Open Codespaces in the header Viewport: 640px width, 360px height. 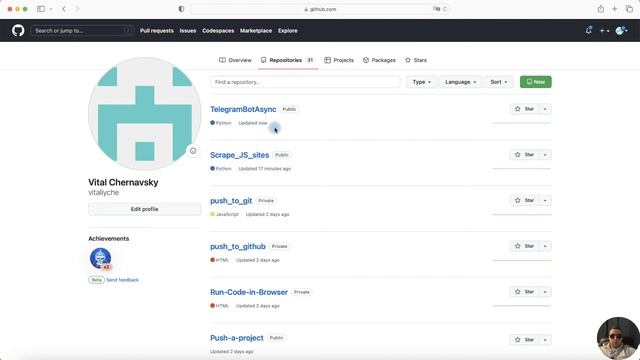pyautogui.click(x=218, y=31)
